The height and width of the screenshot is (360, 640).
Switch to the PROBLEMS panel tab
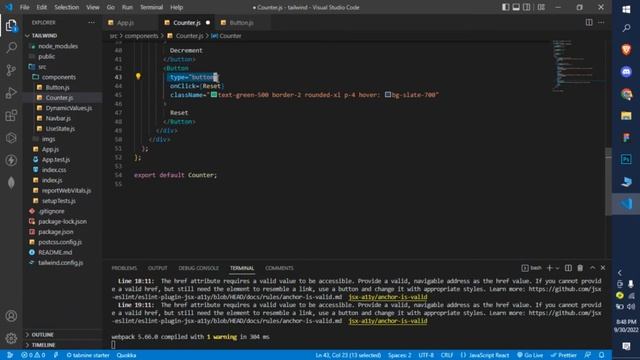(124, 268)
